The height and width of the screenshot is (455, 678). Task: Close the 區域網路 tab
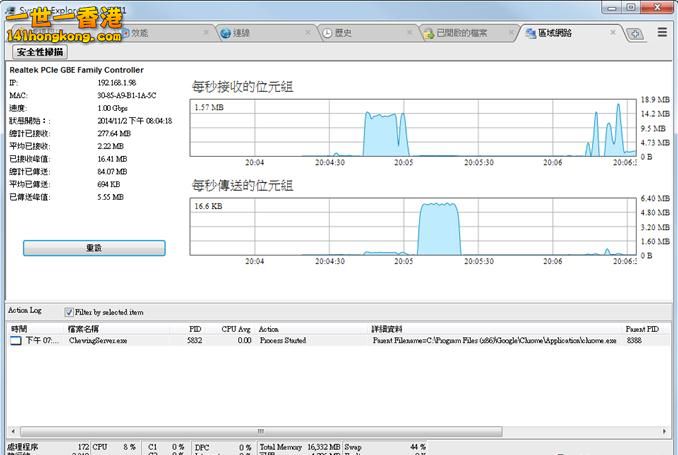tap(614, 33)
